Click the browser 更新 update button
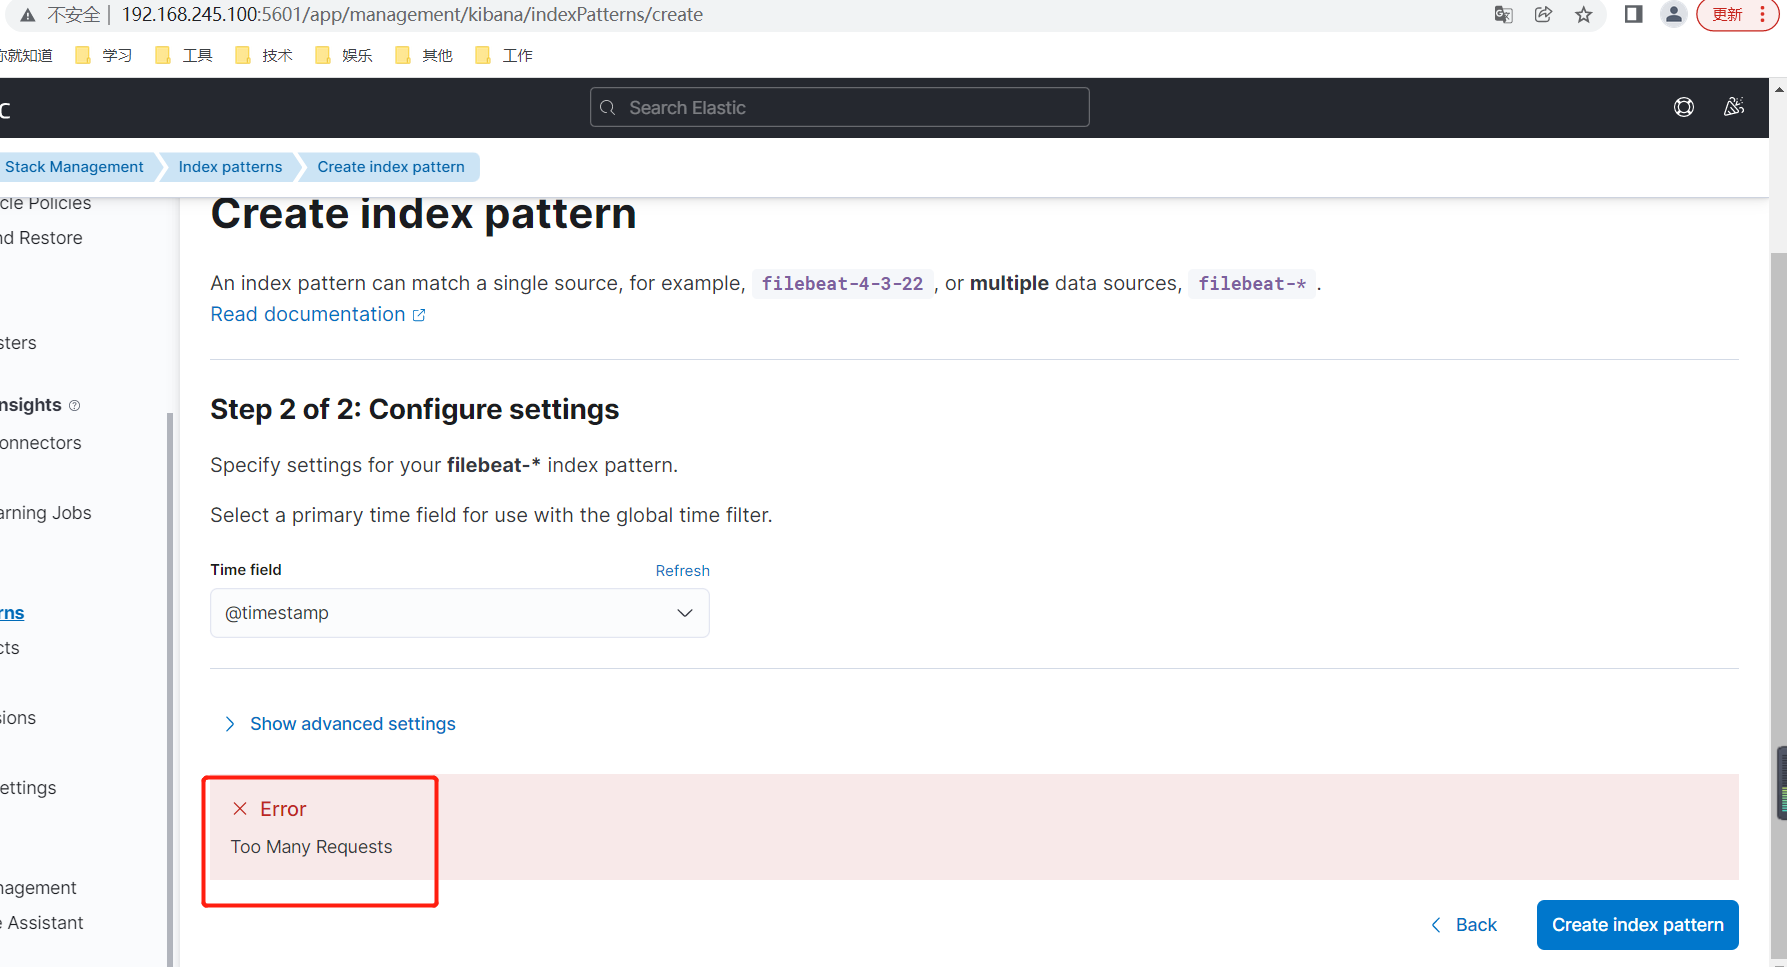 pyautogui.click(x=1736, y=15)
